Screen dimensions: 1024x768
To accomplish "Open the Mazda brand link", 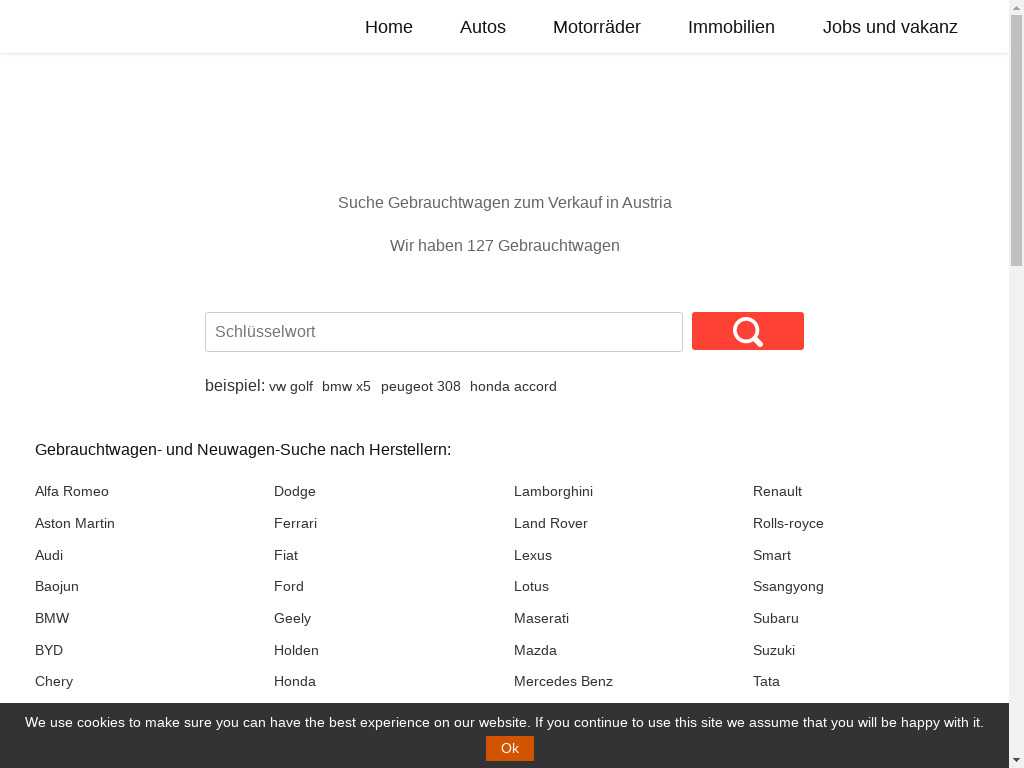I will (x=535, y=650).
